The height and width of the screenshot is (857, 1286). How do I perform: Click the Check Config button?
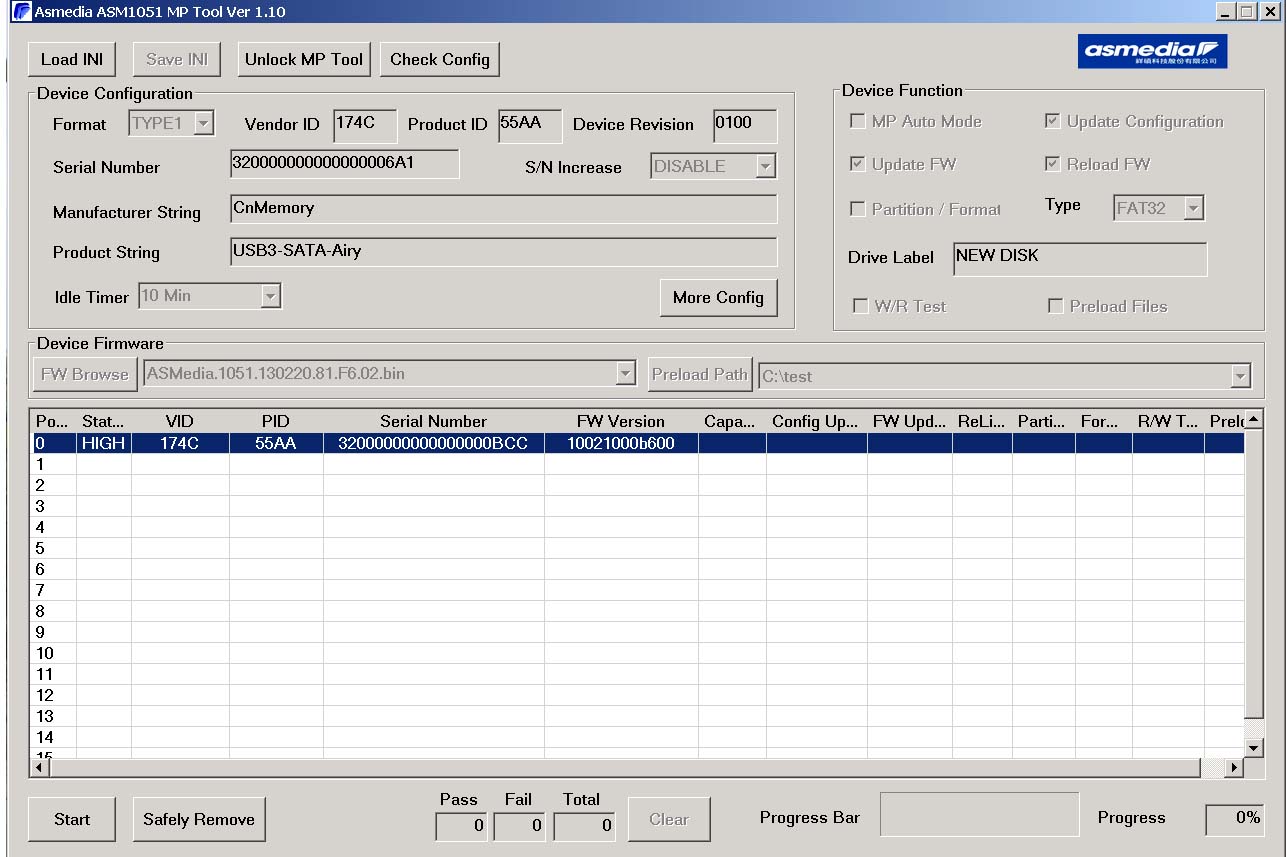coord(440,59)
